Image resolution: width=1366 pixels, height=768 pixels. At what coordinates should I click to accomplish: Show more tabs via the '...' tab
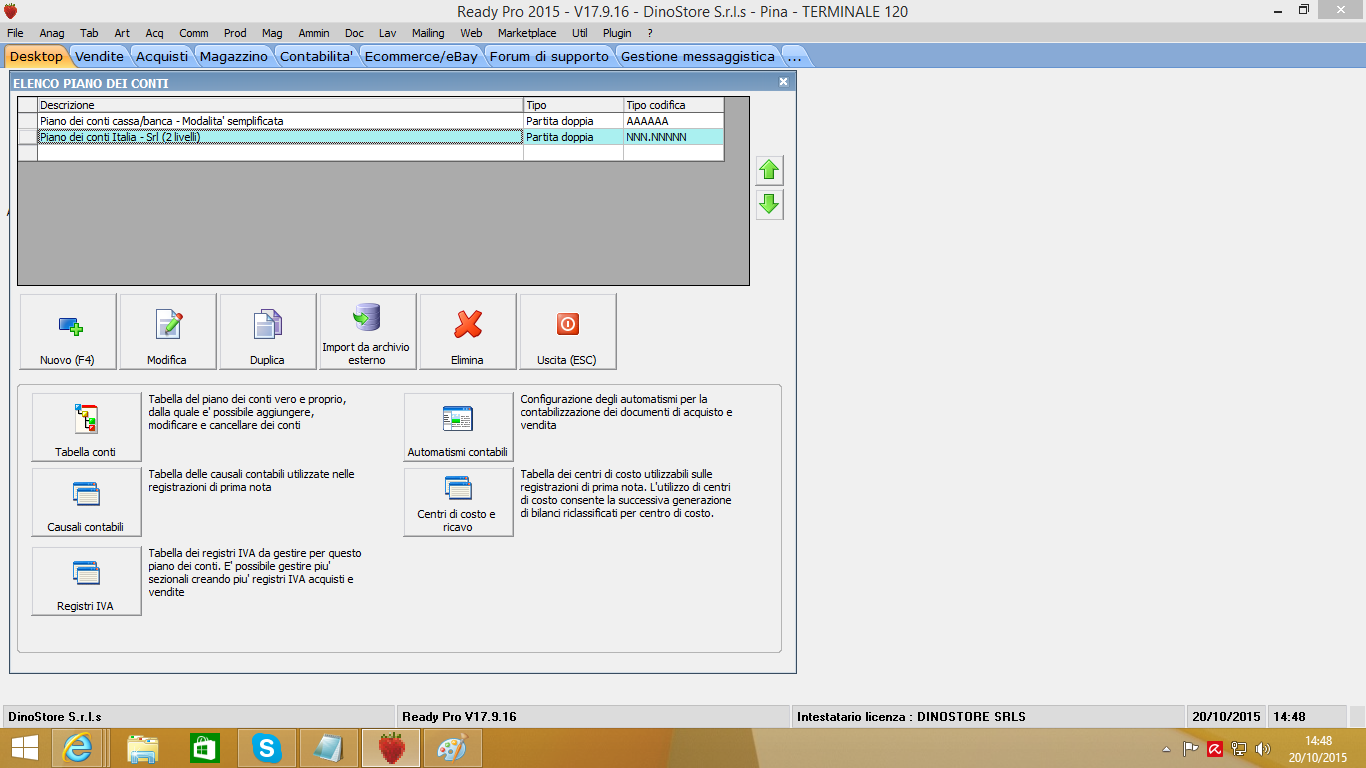coord(795,56)
